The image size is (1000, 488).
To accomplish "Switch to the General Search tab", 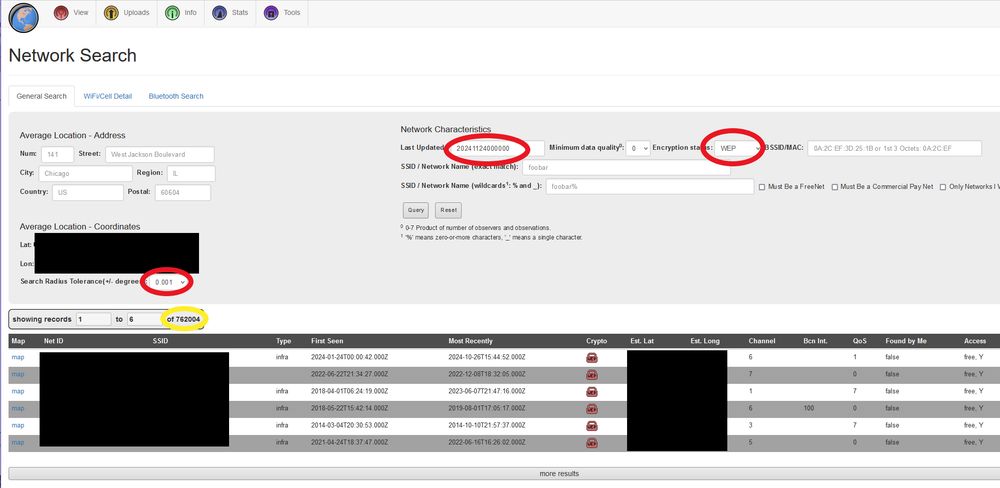I will click(x=41, y=96).
